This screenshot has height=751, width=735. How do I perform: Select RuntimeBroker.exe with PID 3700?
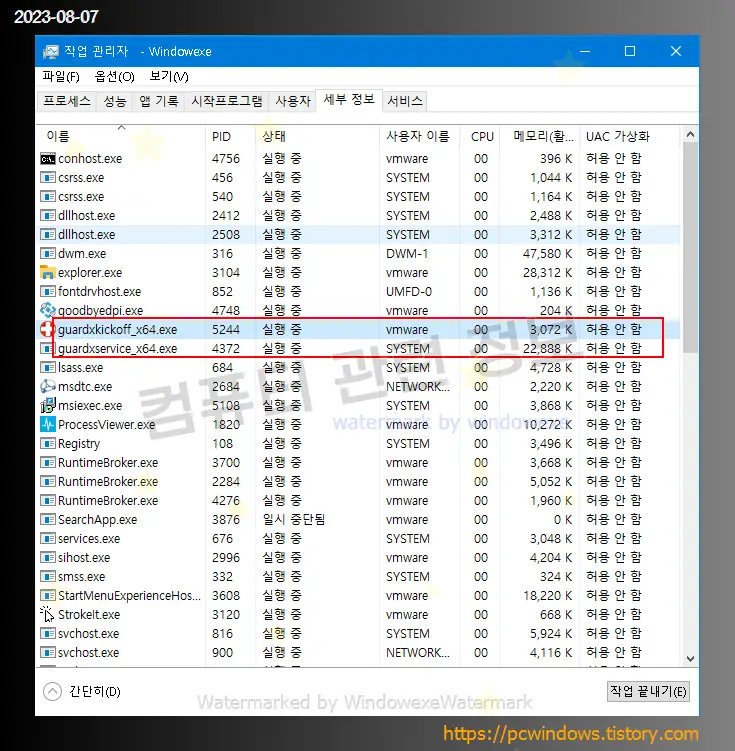point(359,463)
